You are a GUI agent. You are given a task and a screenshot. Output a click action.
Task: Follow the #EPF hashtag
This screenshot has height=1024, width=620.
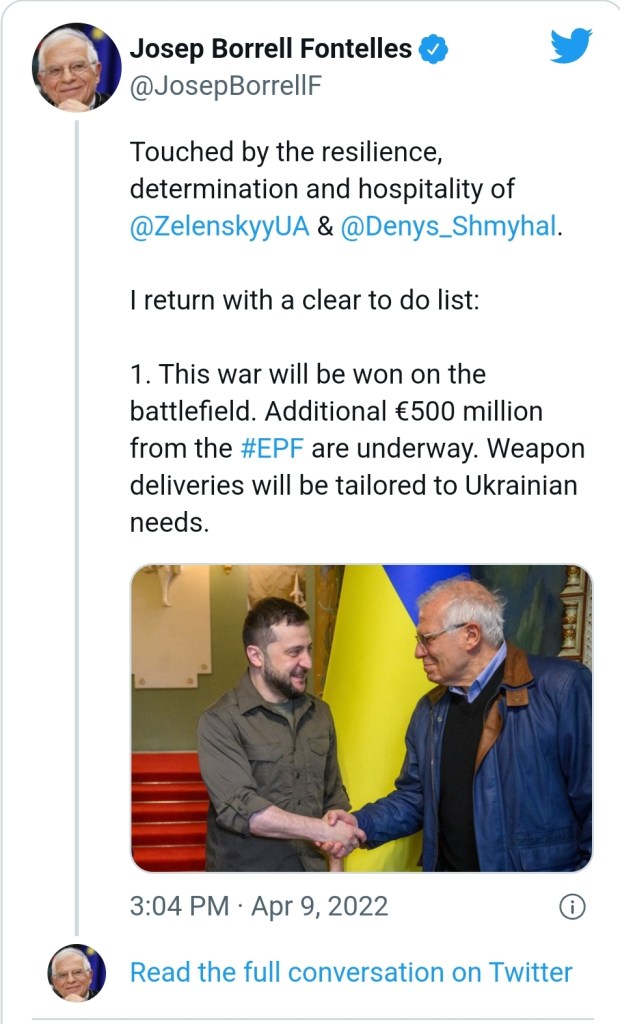272,448
